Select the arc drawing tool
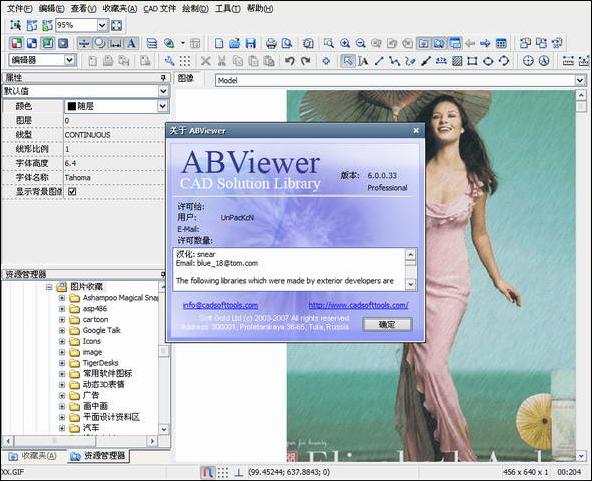Image resolution: width=594 pixels, height=482 pixels. [504, 61]
